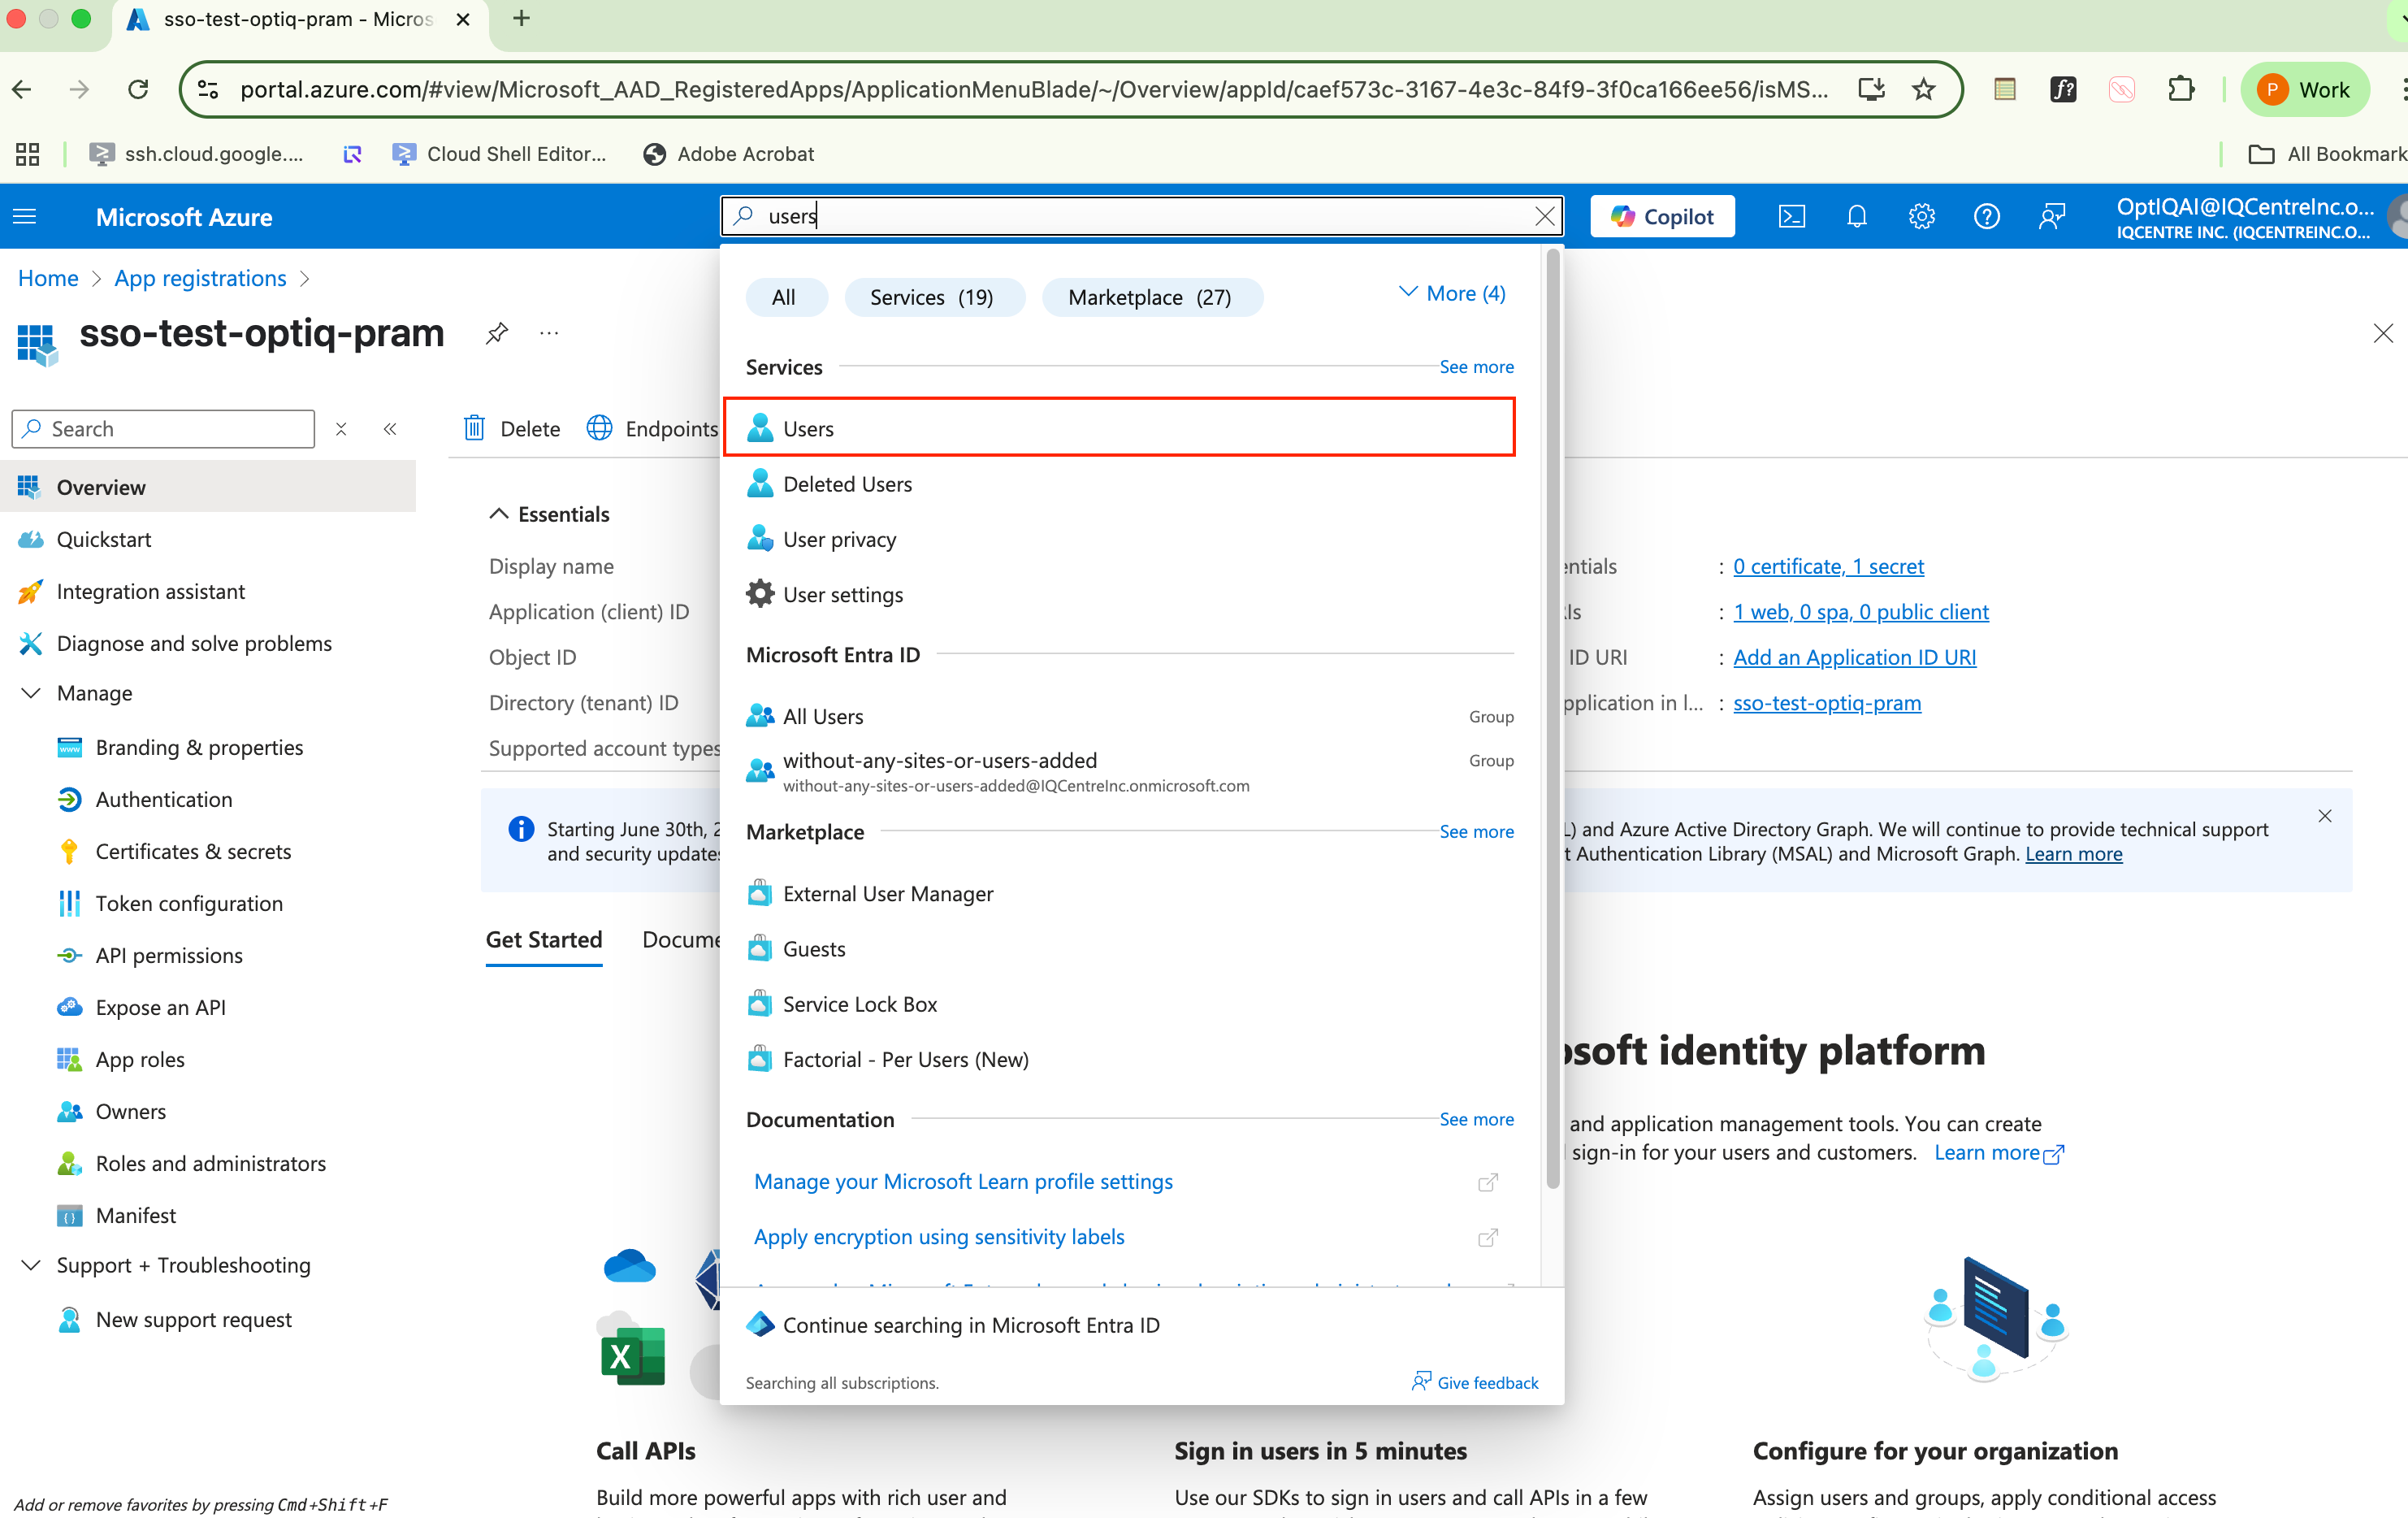See more Marketplace results
Viewport: 2408px width, 1518px height.
point(1476,832)
